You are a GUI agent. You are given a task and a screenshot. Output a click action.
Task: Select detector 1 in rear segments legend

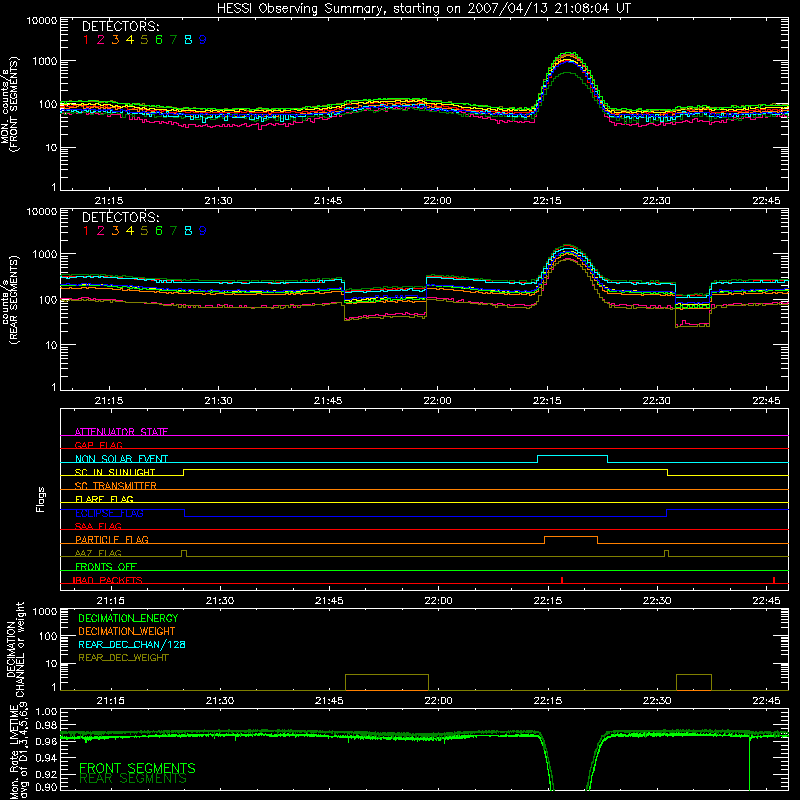tap(86, 231)
